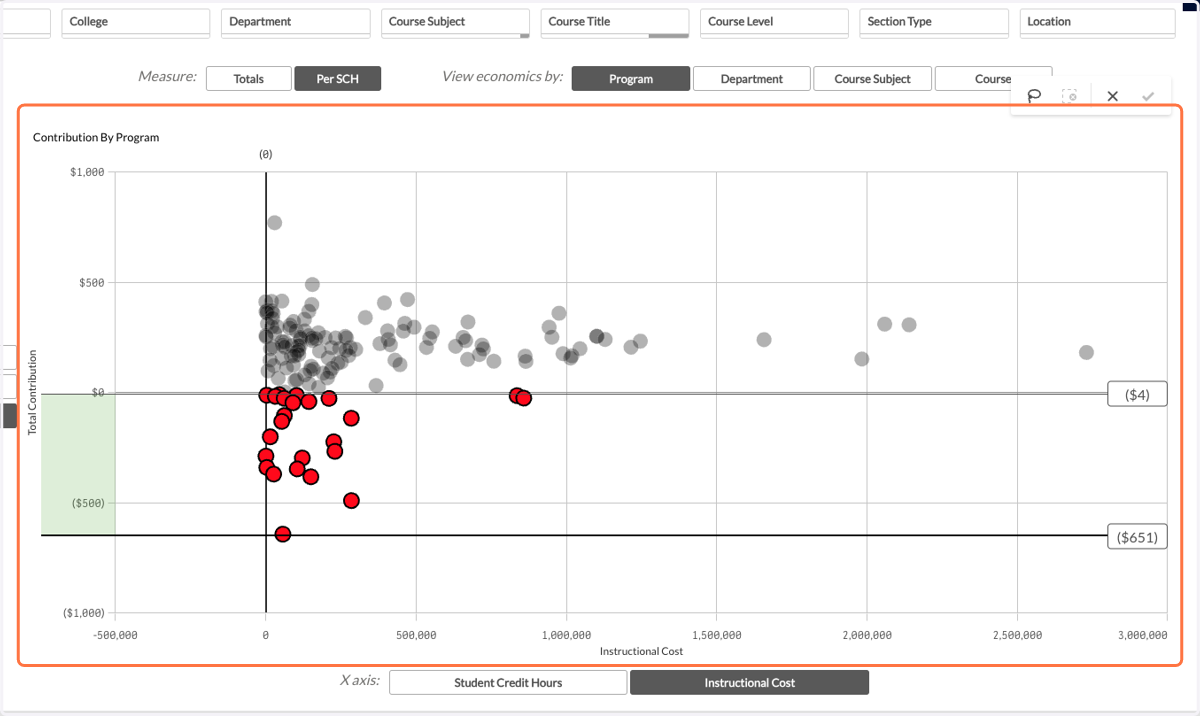Click the 1,500,000 x-axis tick label
Image resolution: width=1200 pixels, height=716 pixels.
(716, 635)
